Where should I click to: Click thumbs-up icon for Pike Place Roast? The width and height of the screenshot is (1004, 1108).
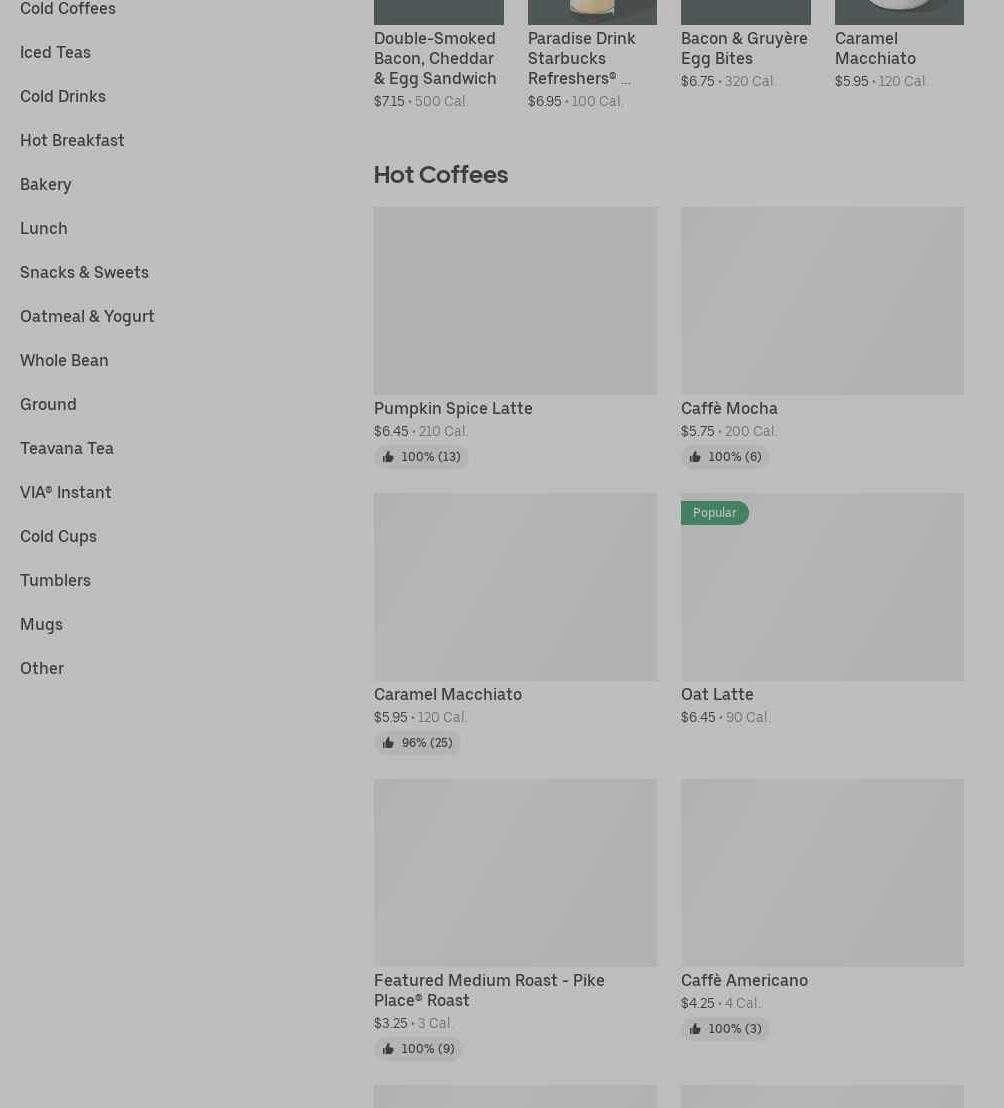[388, 1049]
